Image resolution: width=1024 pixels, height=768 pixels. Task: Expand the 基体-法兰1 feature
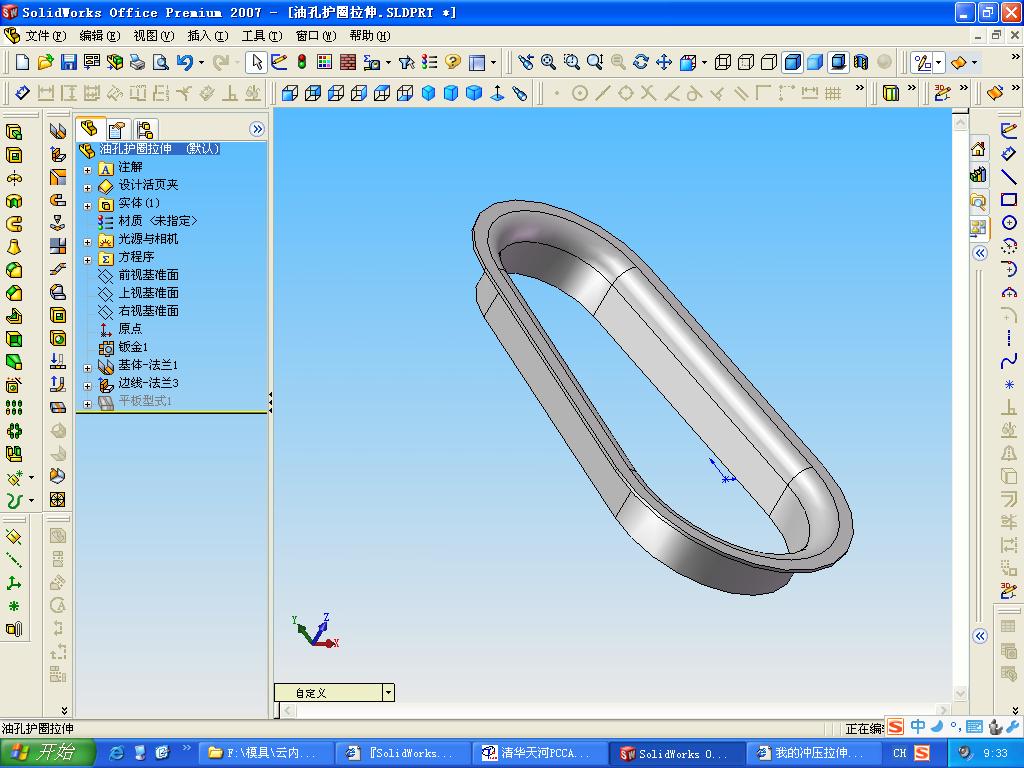click(88, 368)
